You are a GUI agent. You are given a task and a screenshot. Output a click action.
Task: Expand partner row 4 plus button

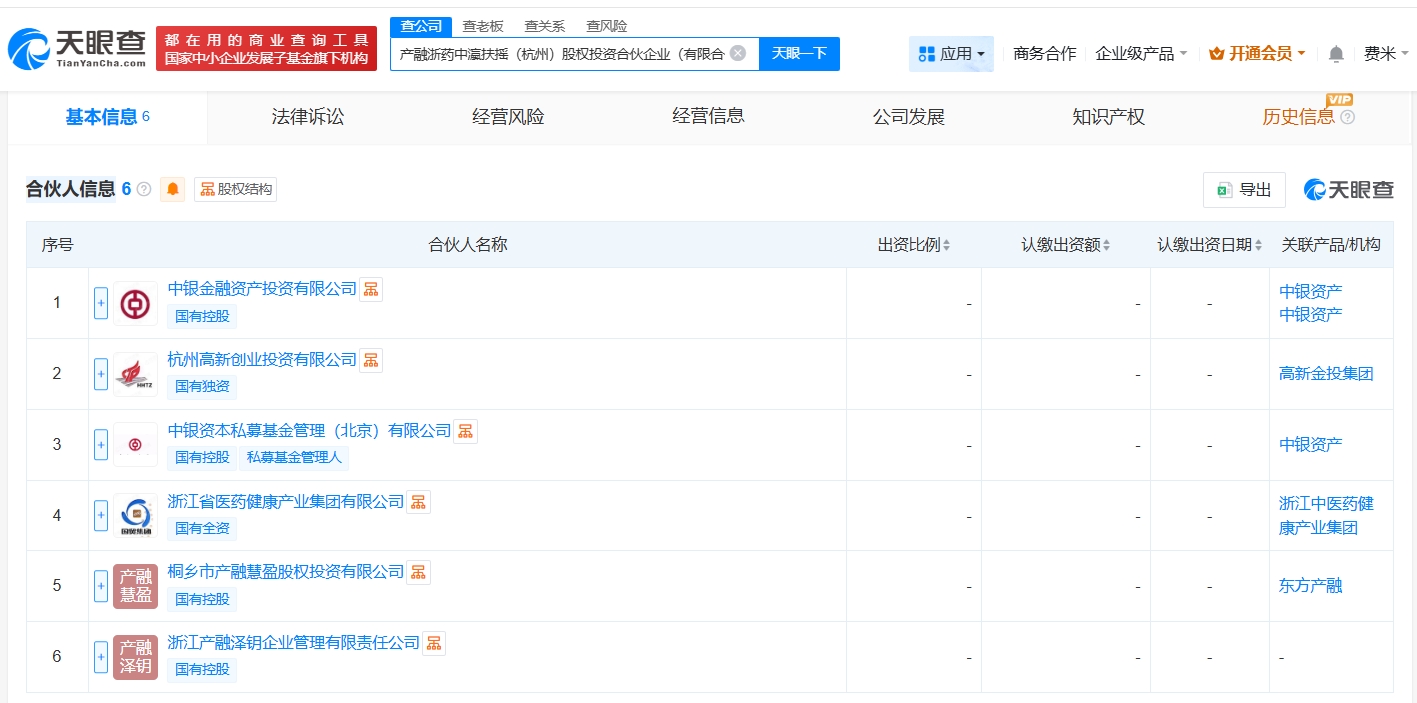coord(101,516)
